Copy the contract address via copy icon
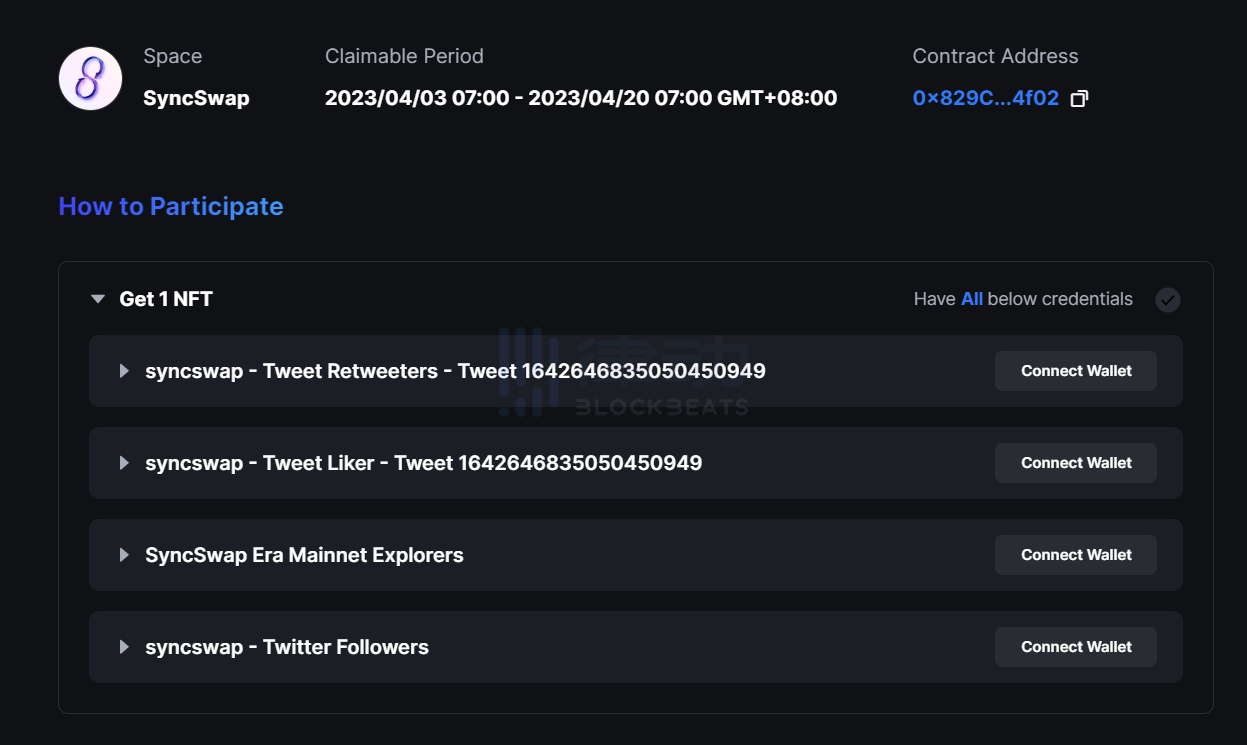Screen dimensions: 1247x745 tap(1079, 99)
